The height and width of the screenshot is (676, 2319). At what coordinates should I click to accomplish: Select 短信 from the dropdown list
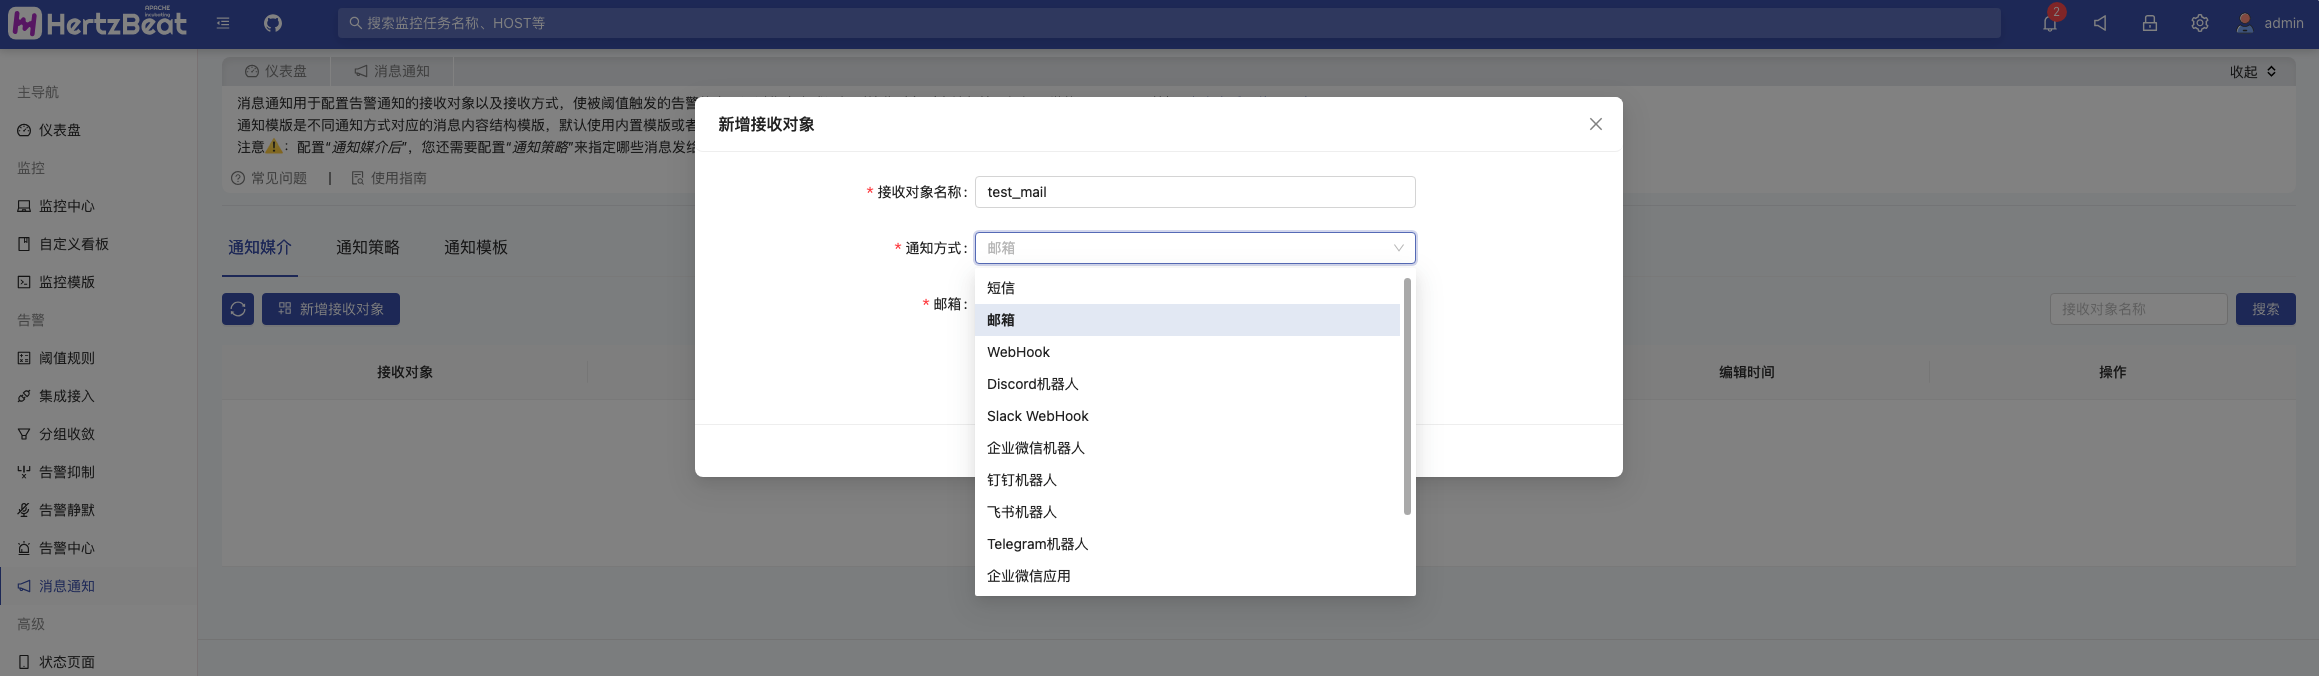tap(1001, 288)
